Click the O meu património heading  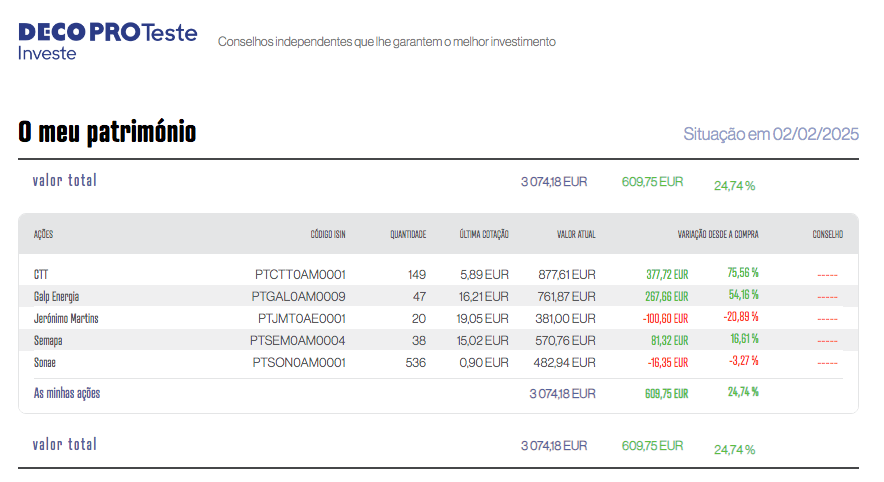(107, 132)
